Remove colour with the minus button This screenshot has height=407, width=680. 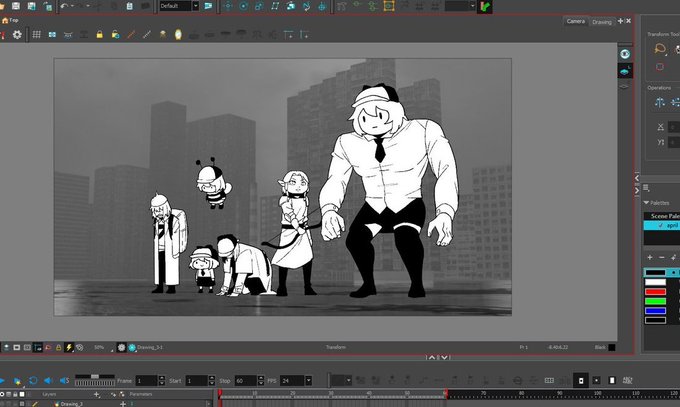[661, 257]
